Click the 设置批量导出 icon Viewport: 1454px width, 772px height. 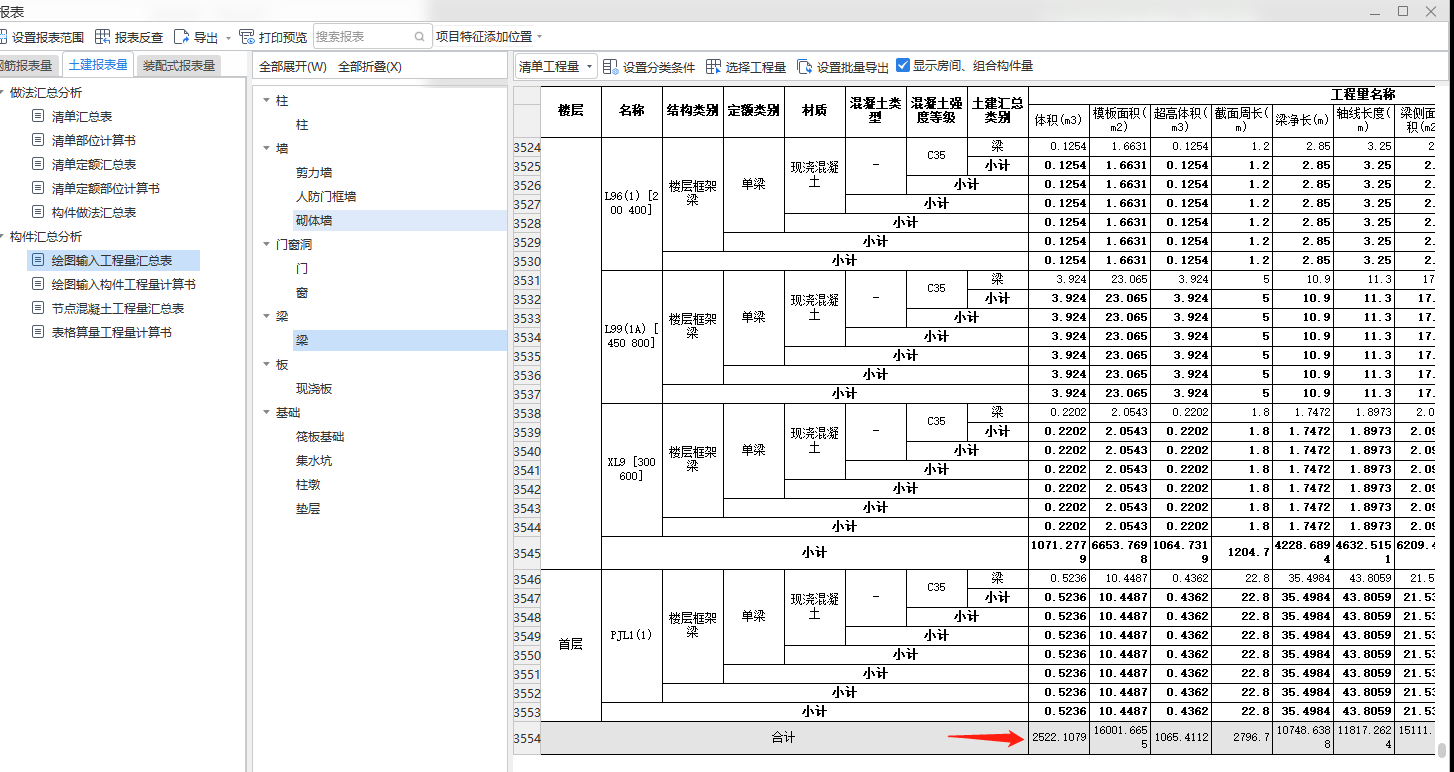[x=805, y=67]
